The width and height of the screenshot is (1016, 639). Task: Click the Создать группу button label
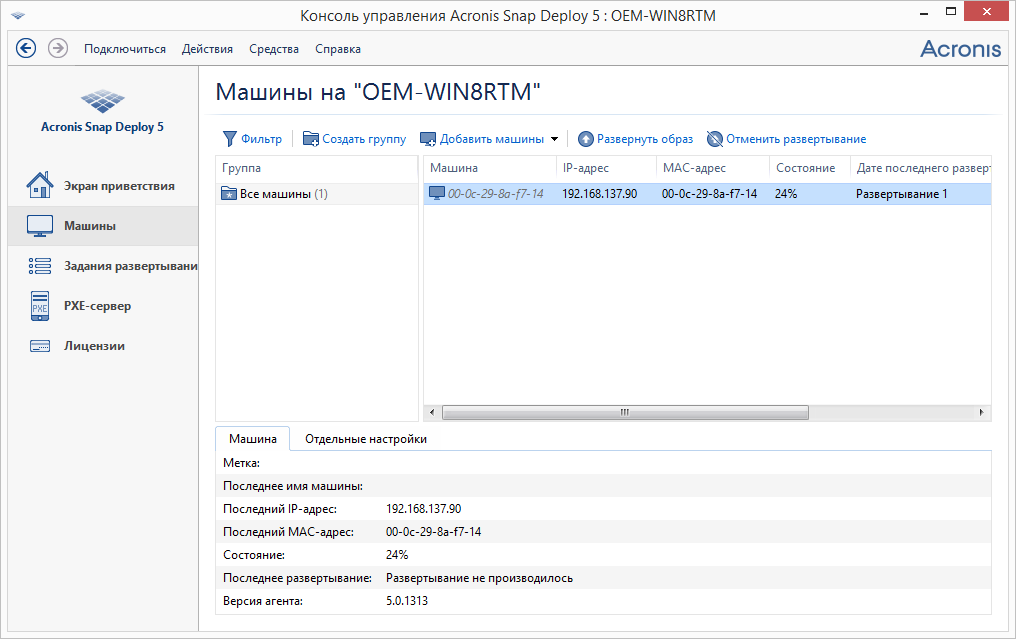coord(364,139)
